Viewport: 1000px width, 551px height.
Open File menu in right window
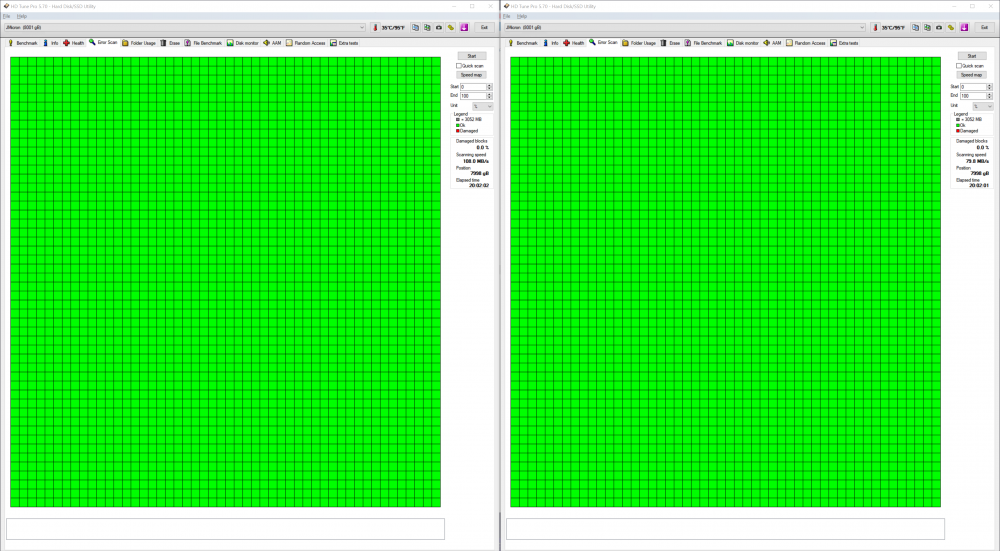pyautogui.click(x=506, y=16)
